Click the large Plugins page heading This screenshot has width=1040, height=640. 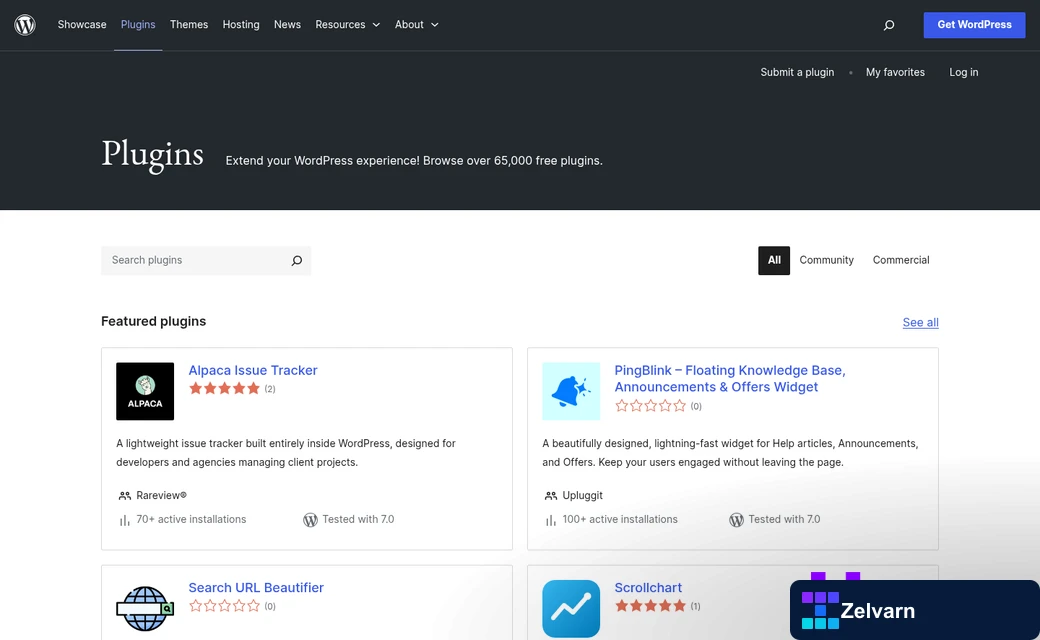152,155
